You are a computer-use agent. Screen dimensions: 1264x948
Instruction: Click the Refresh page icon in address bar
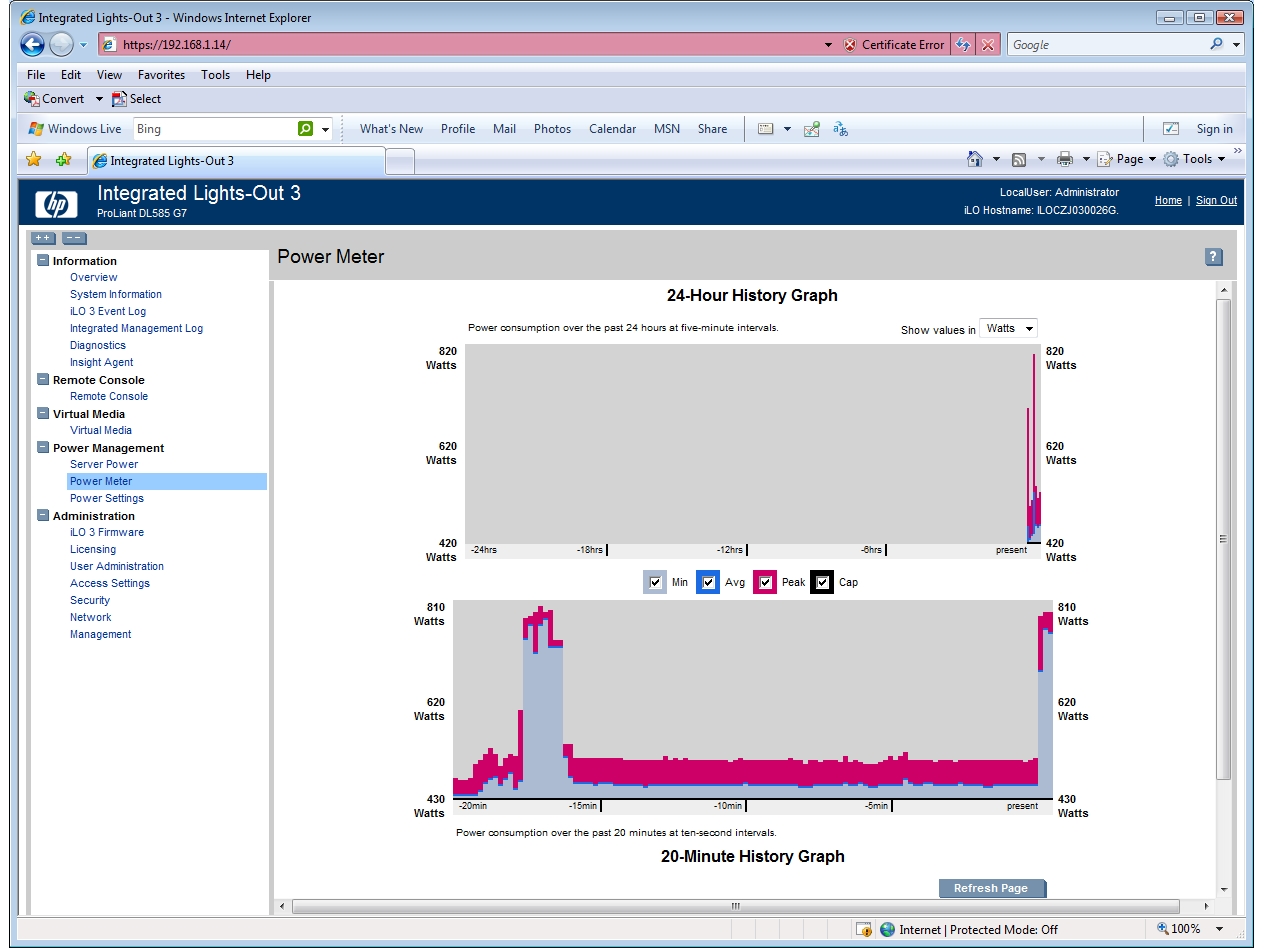(963, 45)
